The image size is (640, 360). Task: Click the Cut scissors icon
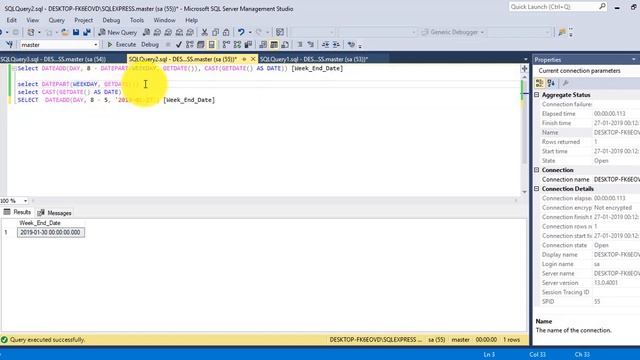point(204,32)
